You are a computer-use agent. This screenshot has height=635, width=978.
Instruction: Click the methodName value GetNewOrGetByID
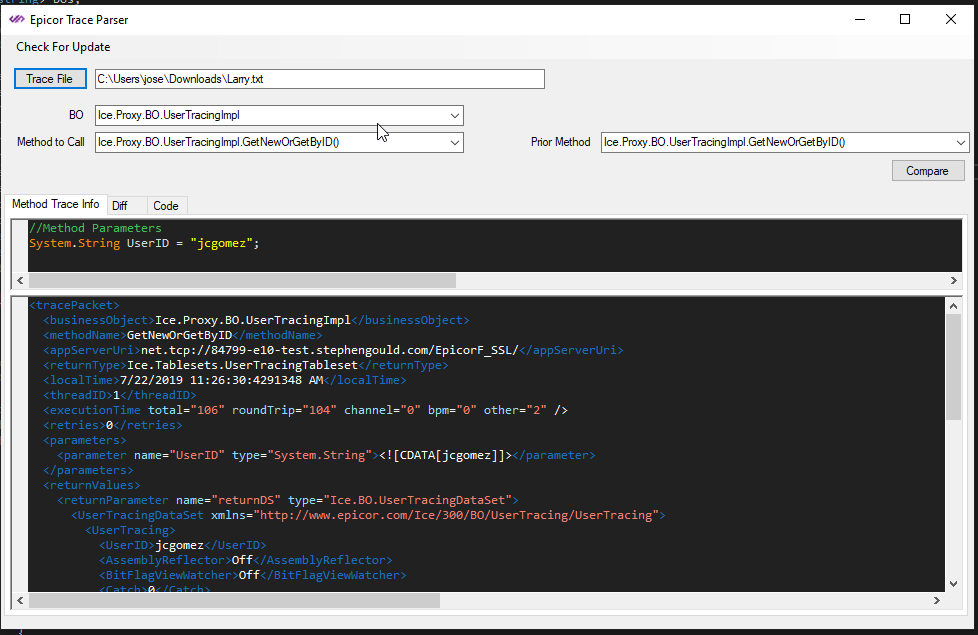point(180,335)
